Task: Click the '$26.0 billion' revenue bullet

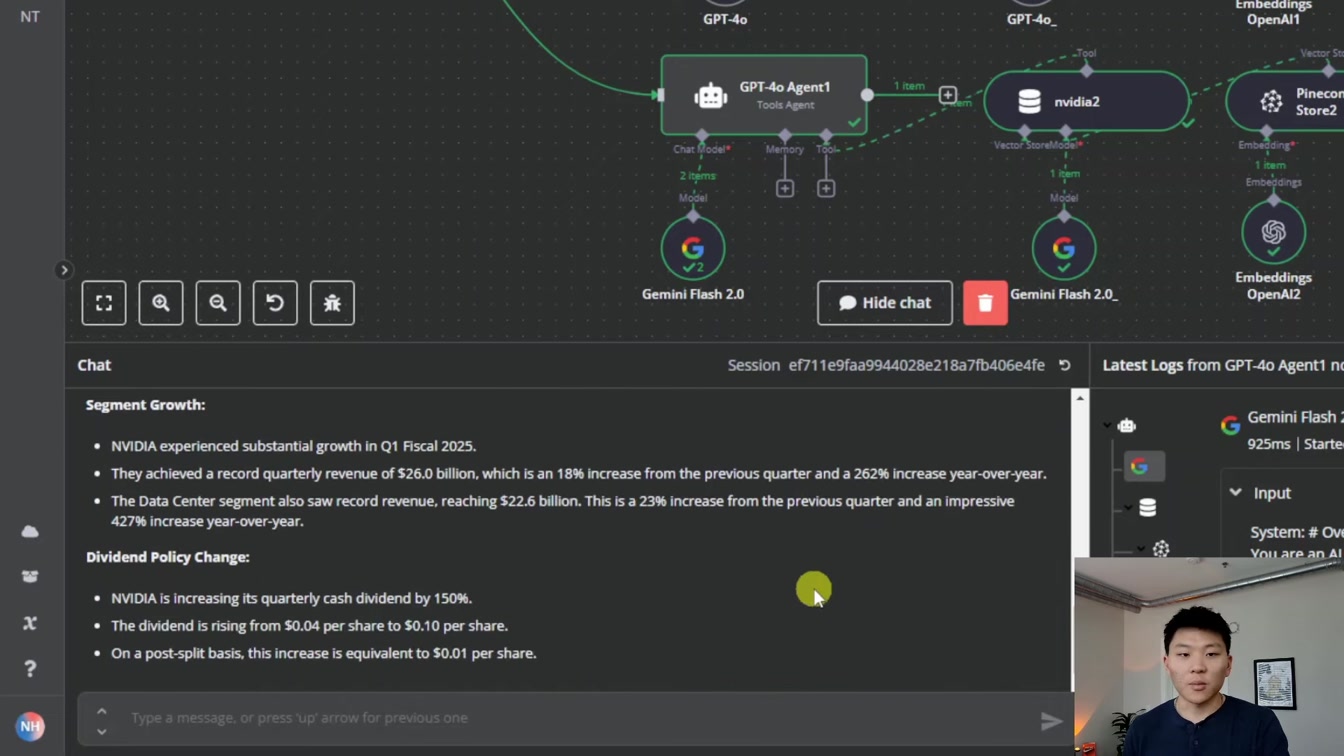Action: (579, 474)
